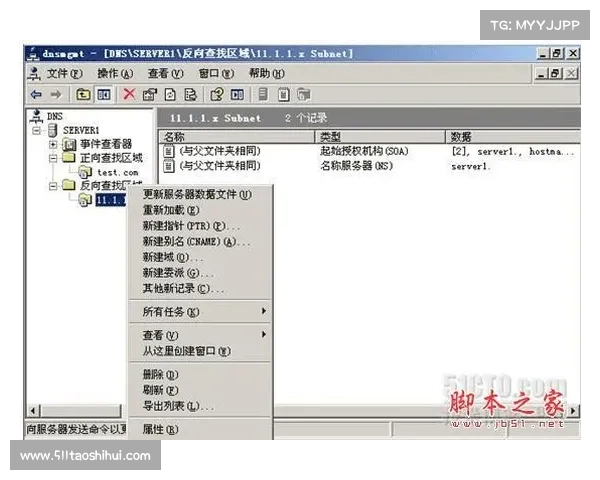Open the 操作(A) menu
Screen dimensions: 600x480
click(115, 73)
